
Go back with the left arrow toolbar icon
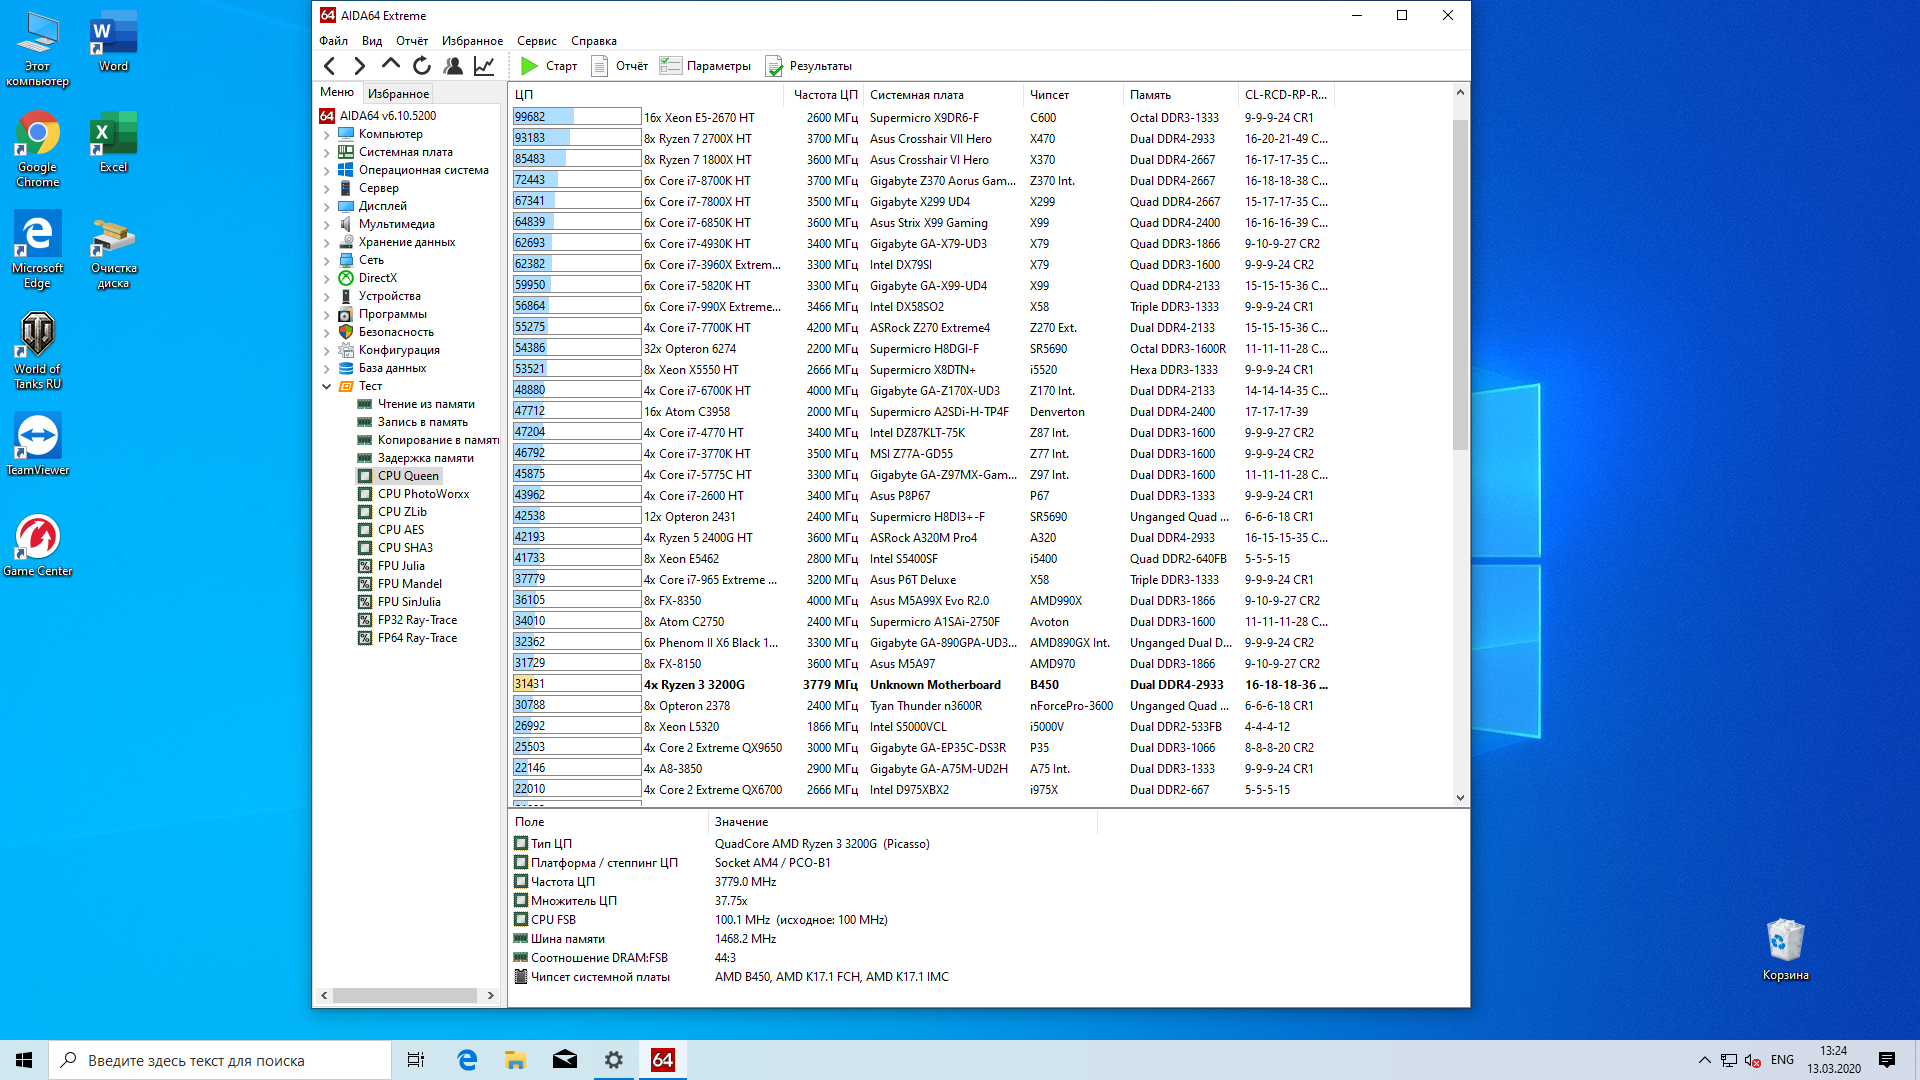tap(330, 66)
